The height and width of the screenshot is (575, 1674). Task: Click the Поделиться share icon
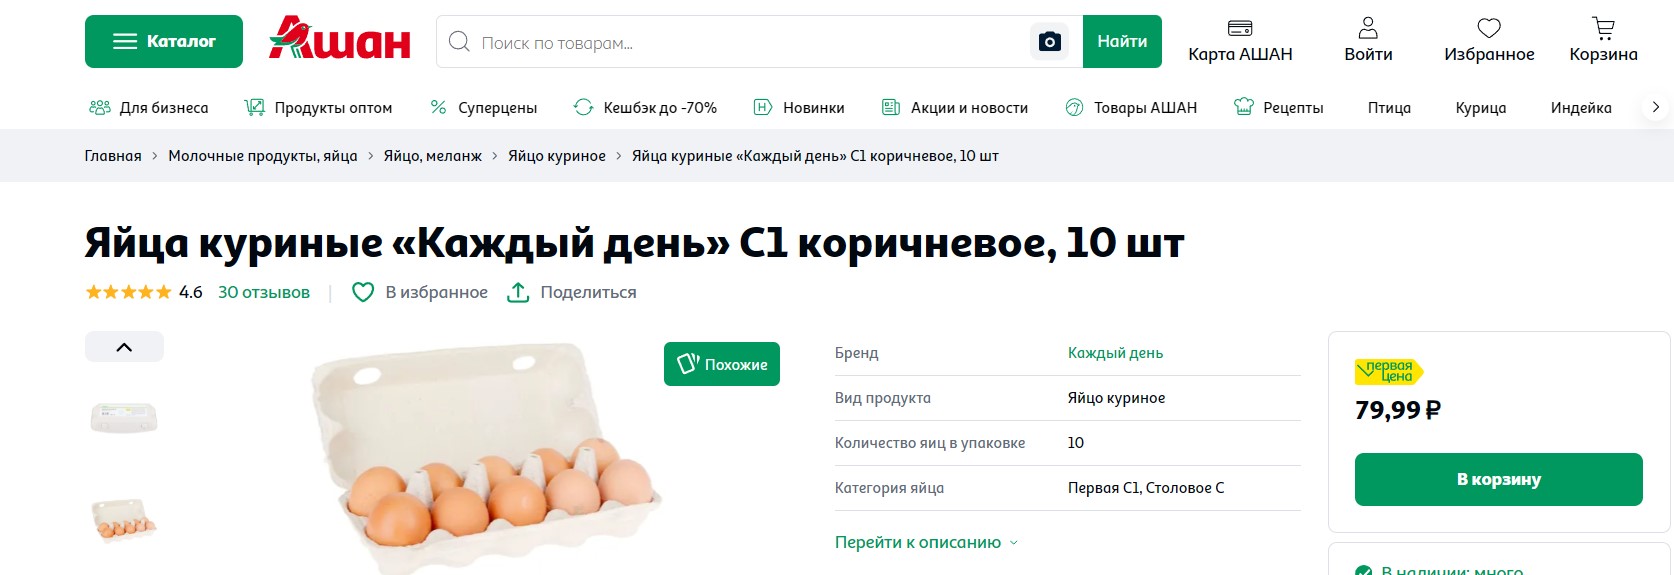pyautogui.click(x=518, y=292)
